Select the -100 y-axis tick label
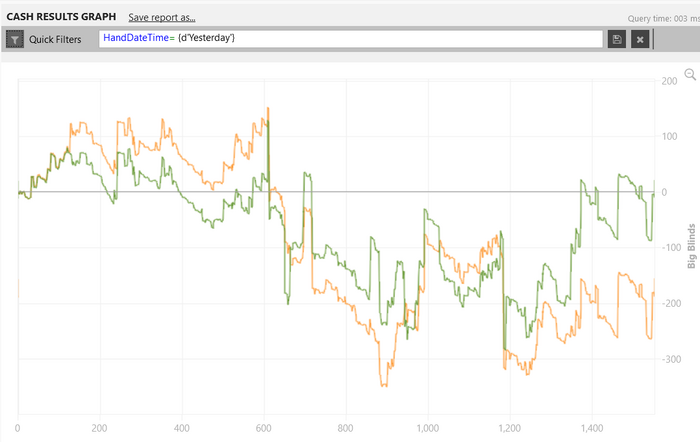The width and height of the screenshot is (700, 442). click(671, 248)
